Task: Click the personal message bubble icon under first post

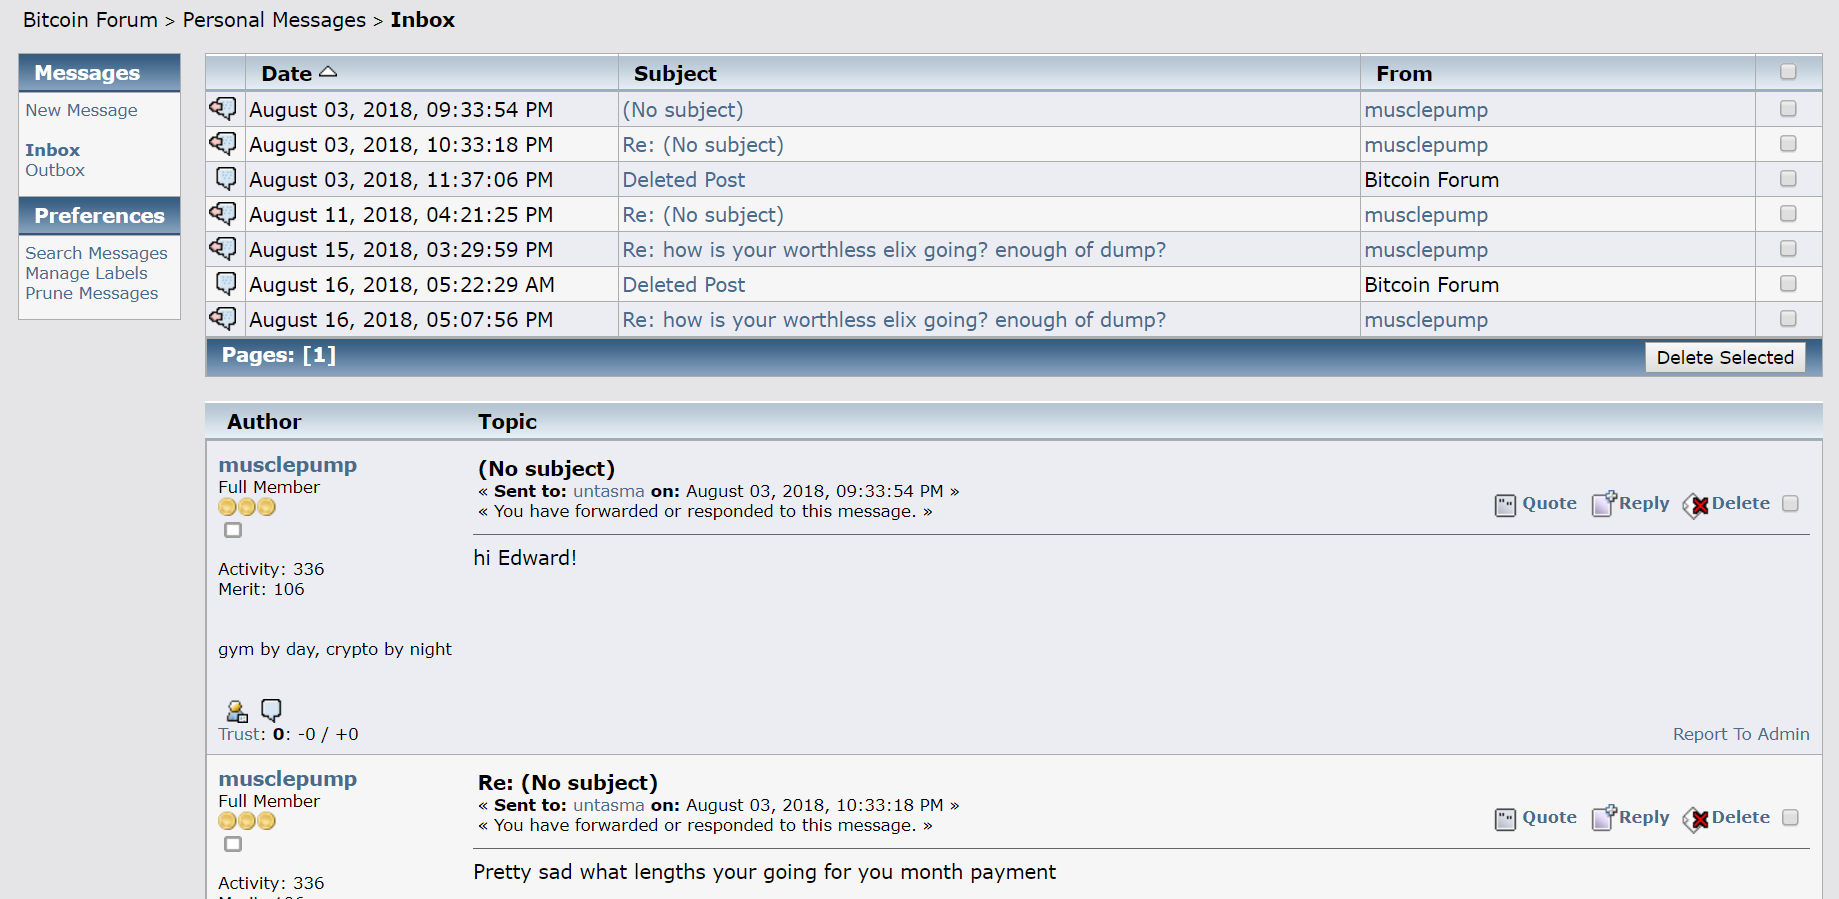Action: 271,710
